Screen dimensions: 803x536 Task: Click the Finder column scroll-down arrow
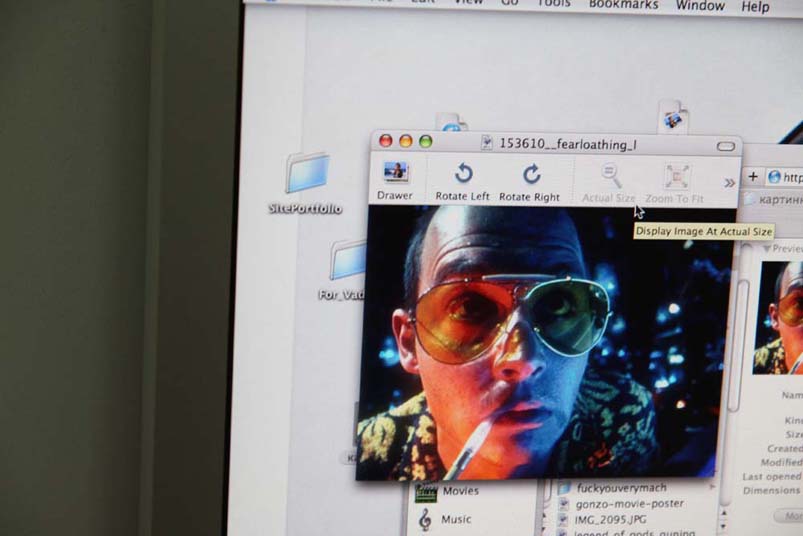[724, 526]
